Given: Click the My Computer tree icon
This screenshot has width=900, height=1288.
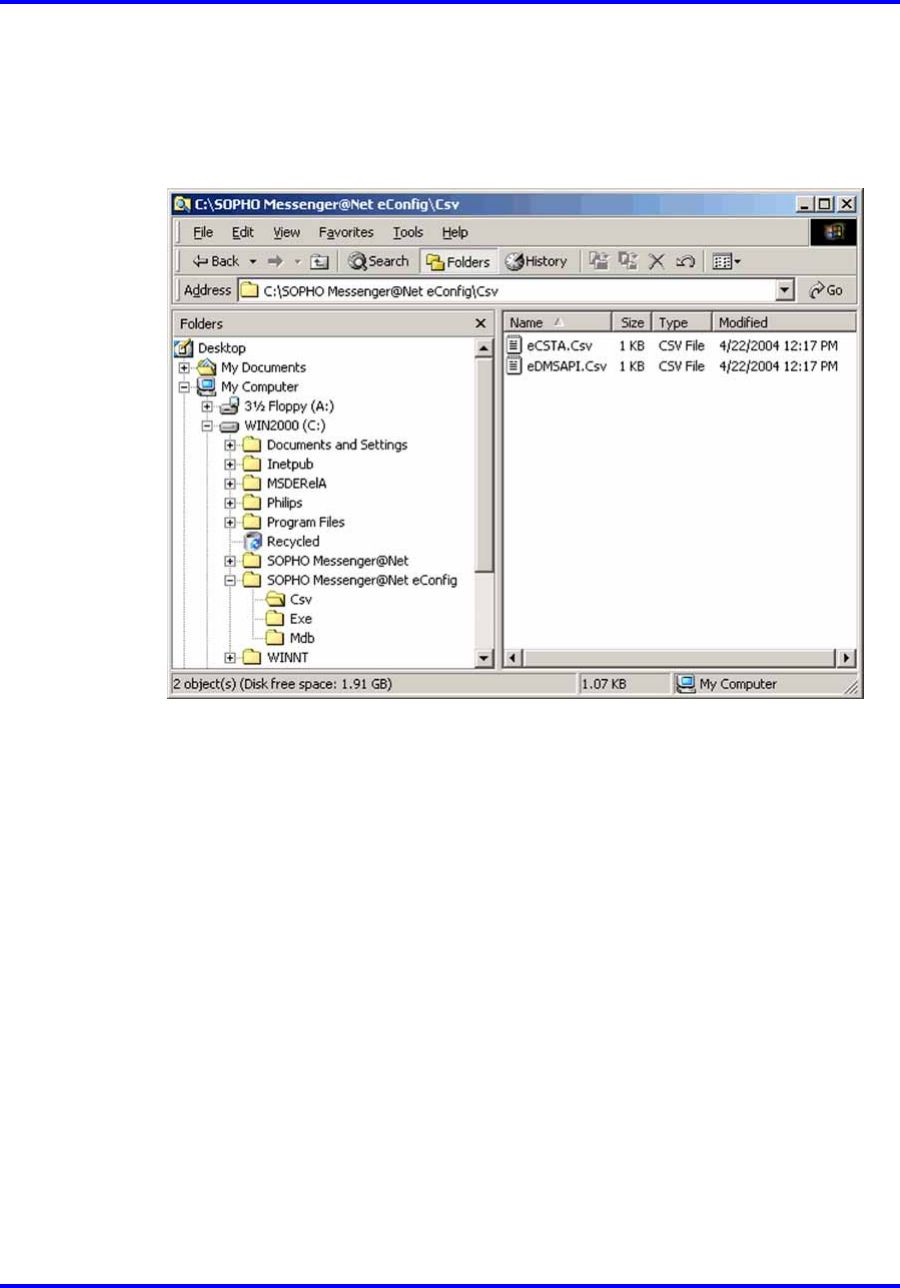Looking at the screenshot, I should 207,387.
